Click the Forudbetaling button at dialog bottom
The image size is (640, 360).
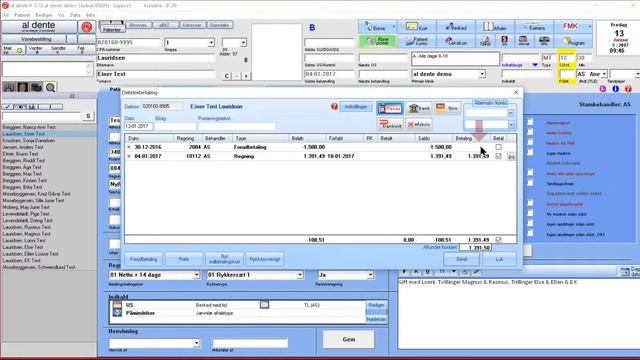pos(143,259)
